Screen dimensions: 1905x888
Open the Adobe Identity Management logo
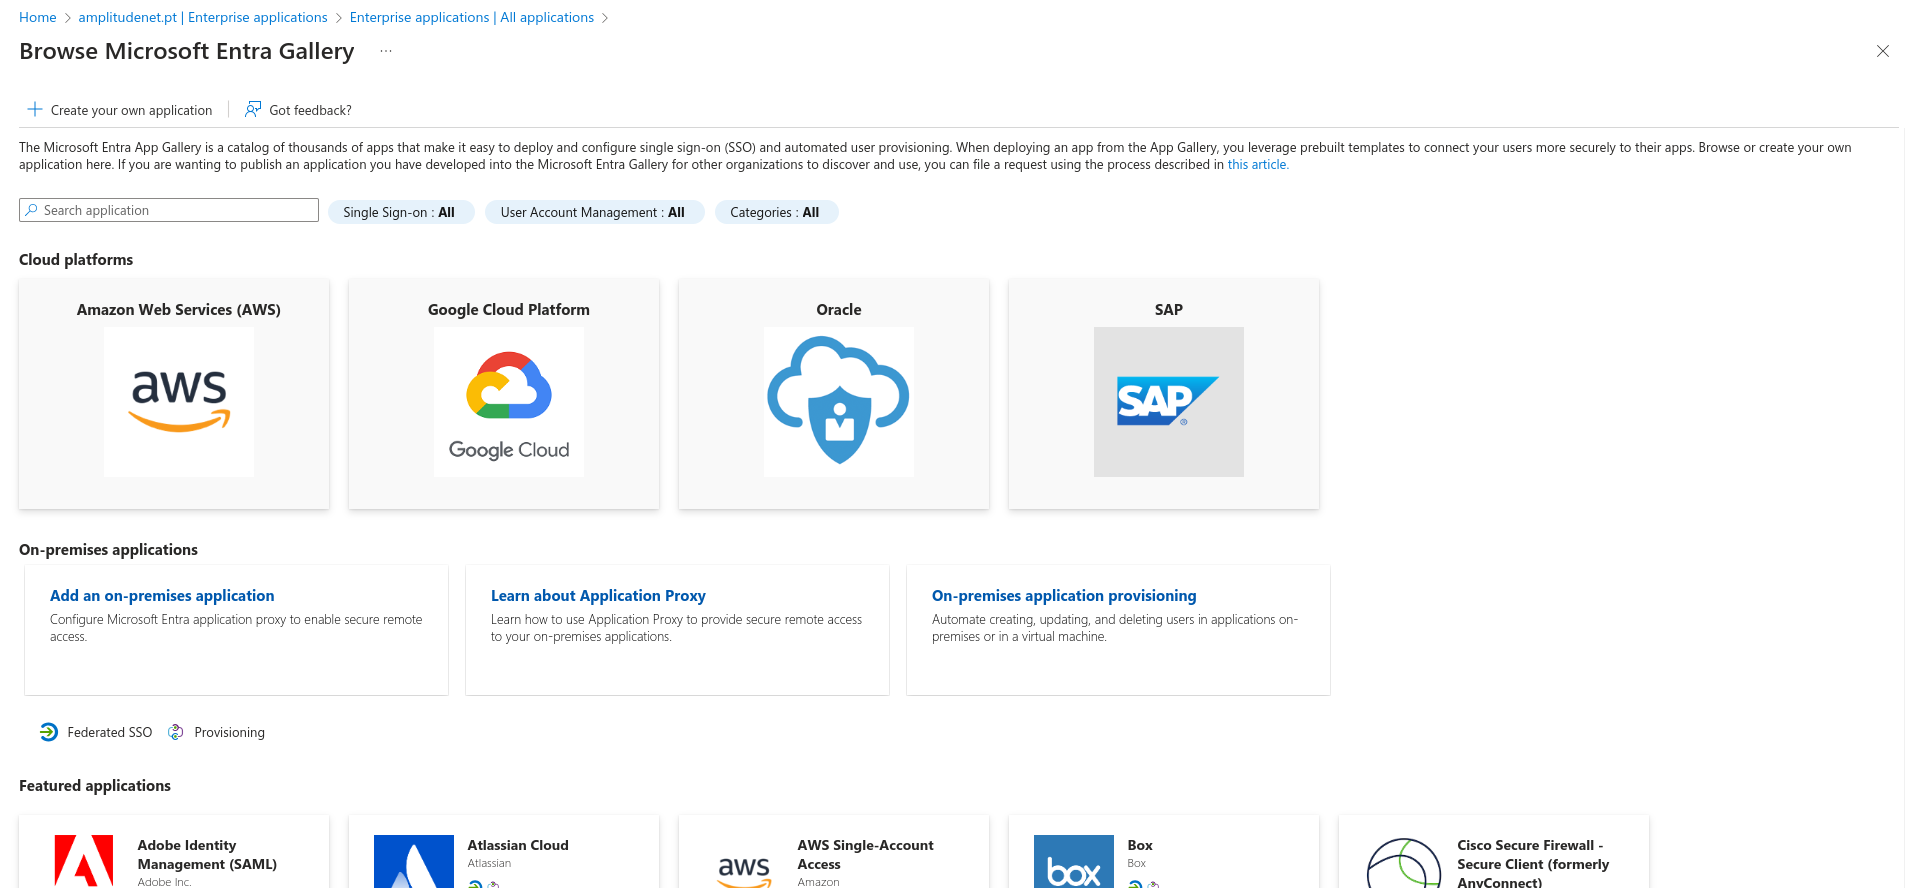84,862
